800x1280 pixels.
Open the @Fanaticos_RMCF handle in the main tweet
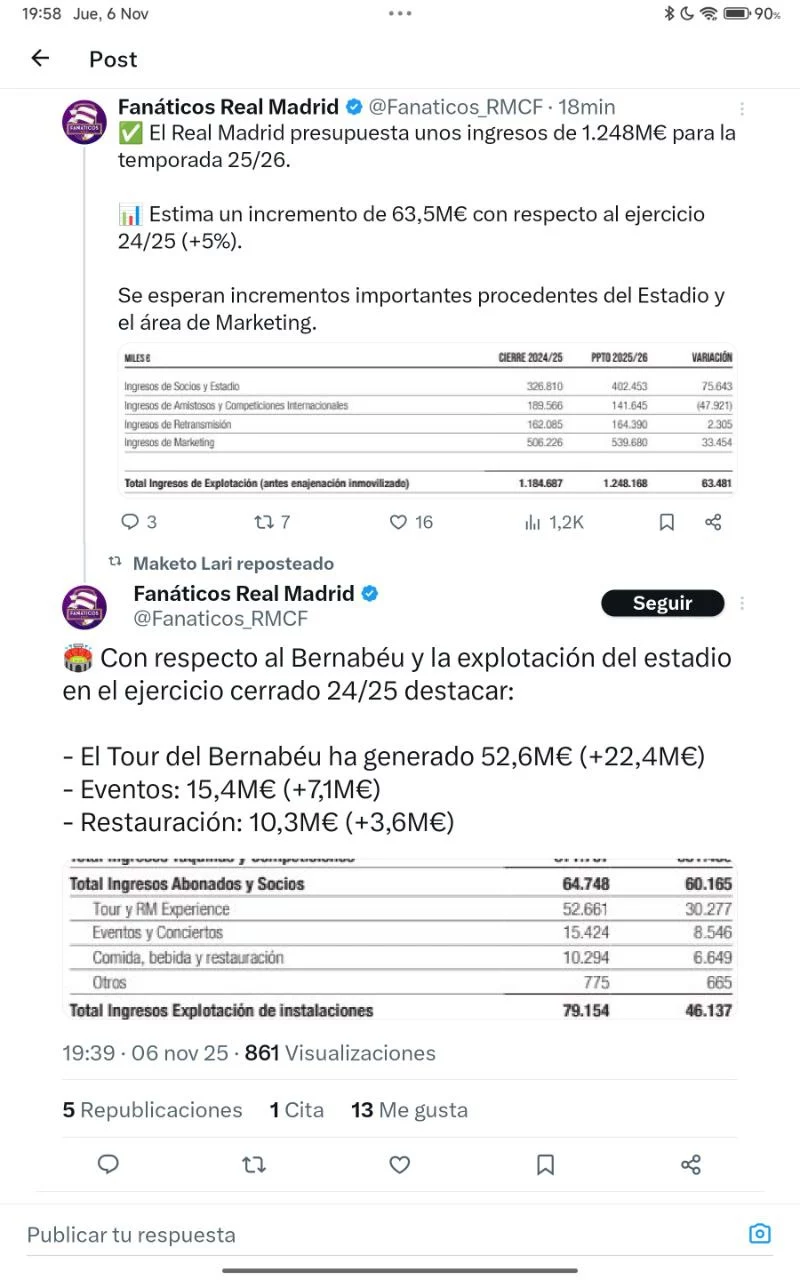(220, 619)
